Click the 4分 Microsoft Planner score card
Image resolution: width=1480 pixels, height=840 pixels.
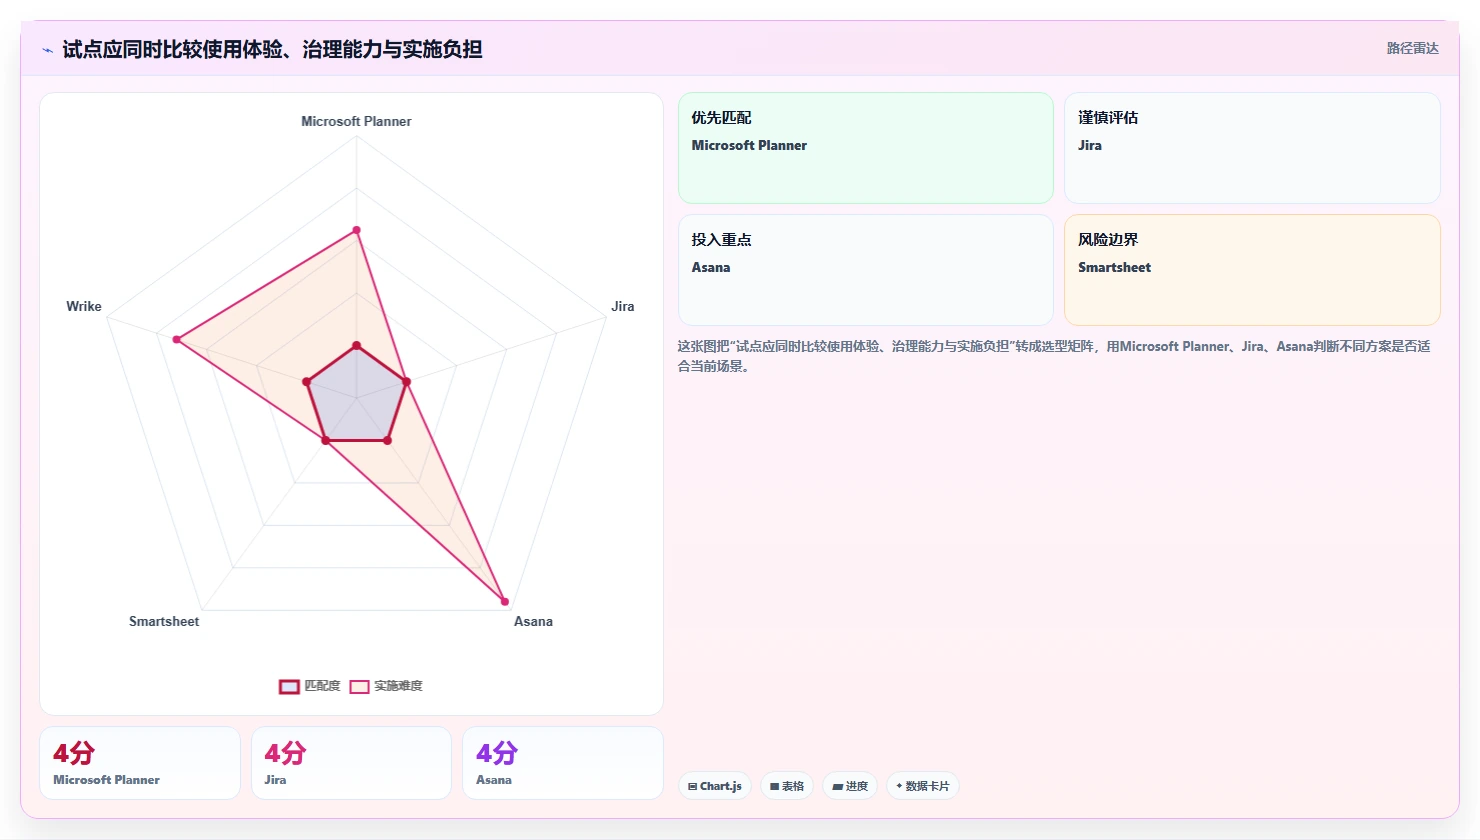point(140,763)
